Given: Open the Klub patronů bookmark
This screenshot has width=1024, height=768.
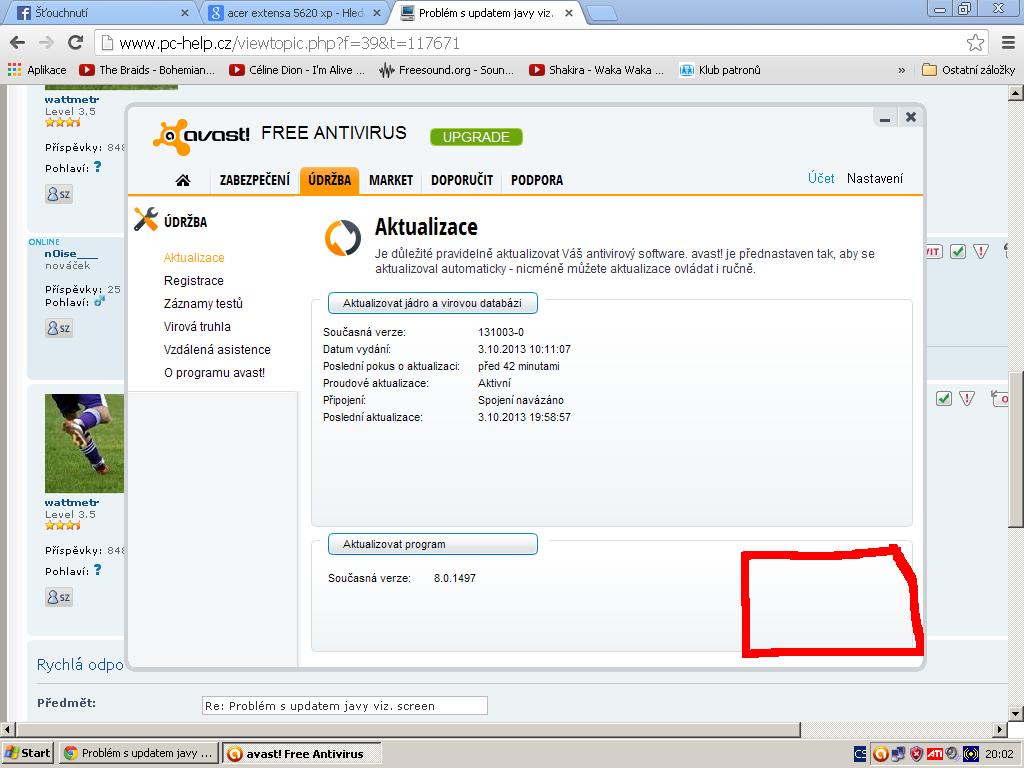Looking at the screenshot, I should [x=720, y=70].
